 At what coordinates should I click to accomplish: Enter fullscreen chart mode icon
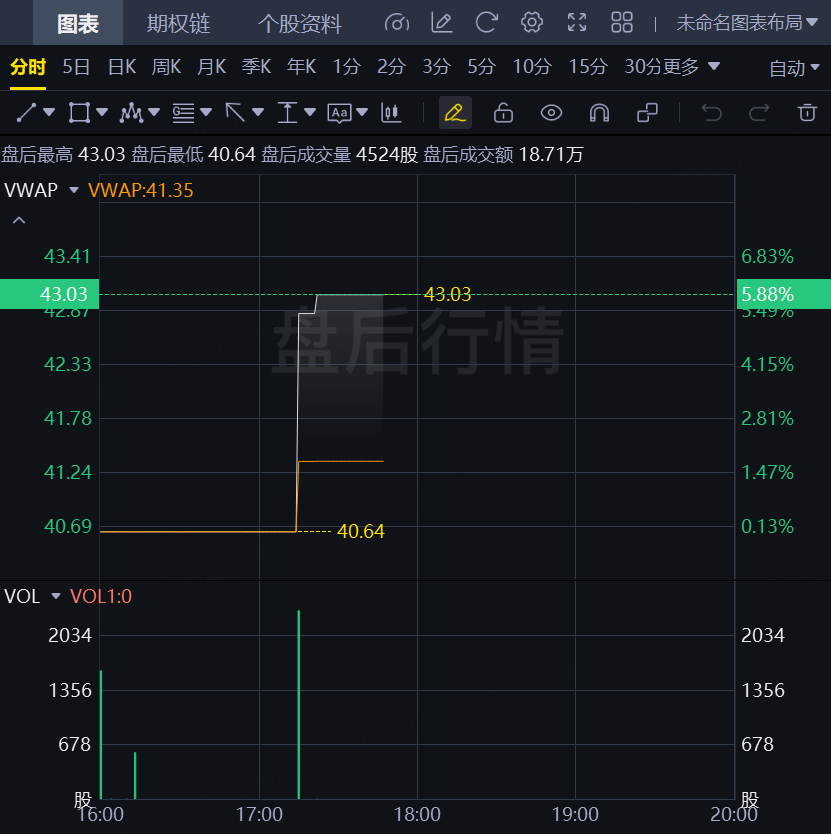pyautogui.click(x=577, y=23)
